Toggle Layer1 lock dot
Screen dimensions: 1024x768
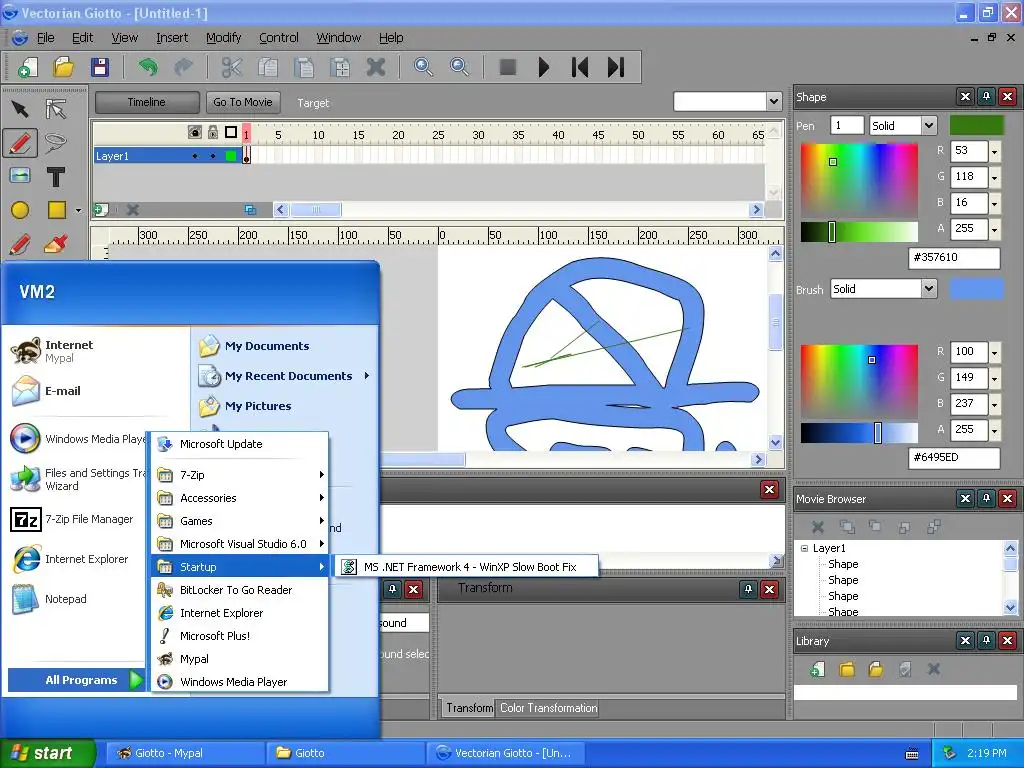click(213, 156)
